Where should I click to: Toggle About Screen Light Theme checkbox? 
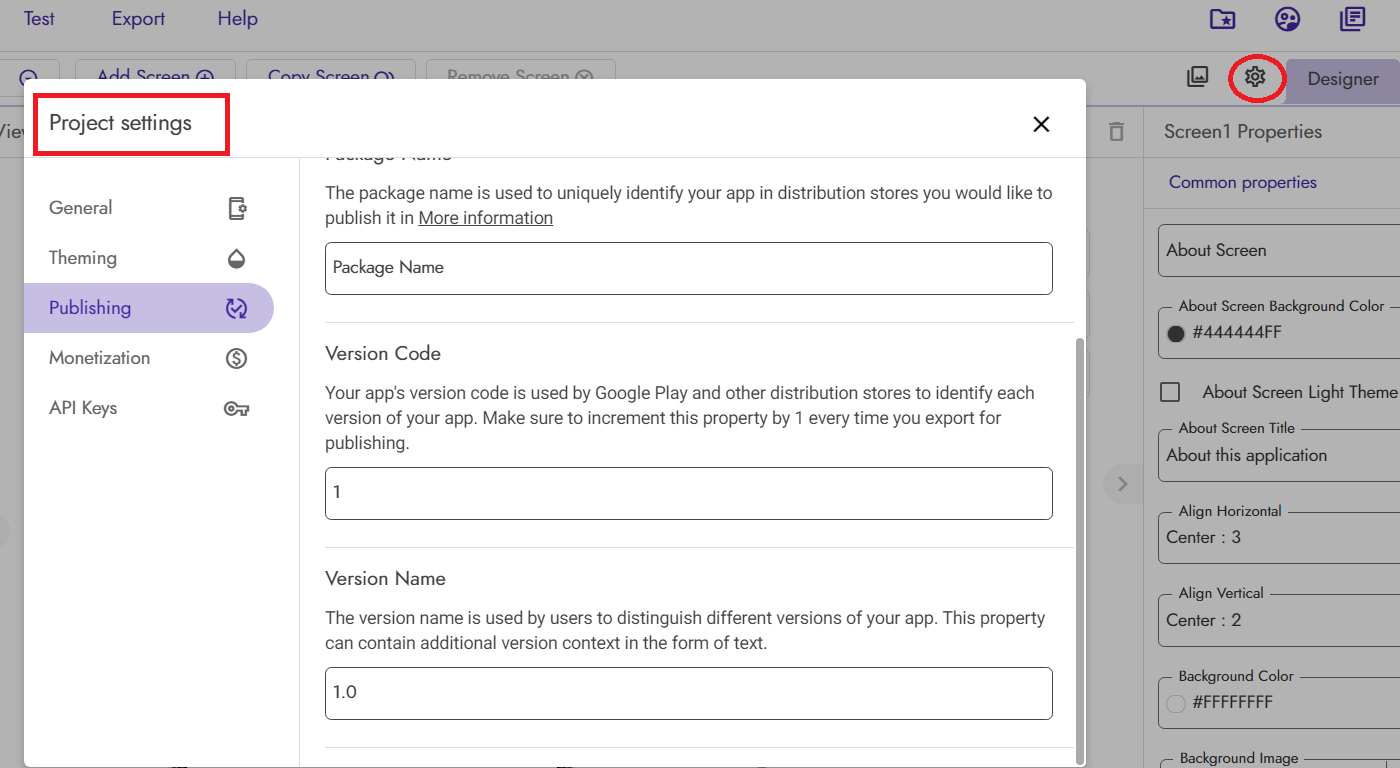coord(1170,392)
